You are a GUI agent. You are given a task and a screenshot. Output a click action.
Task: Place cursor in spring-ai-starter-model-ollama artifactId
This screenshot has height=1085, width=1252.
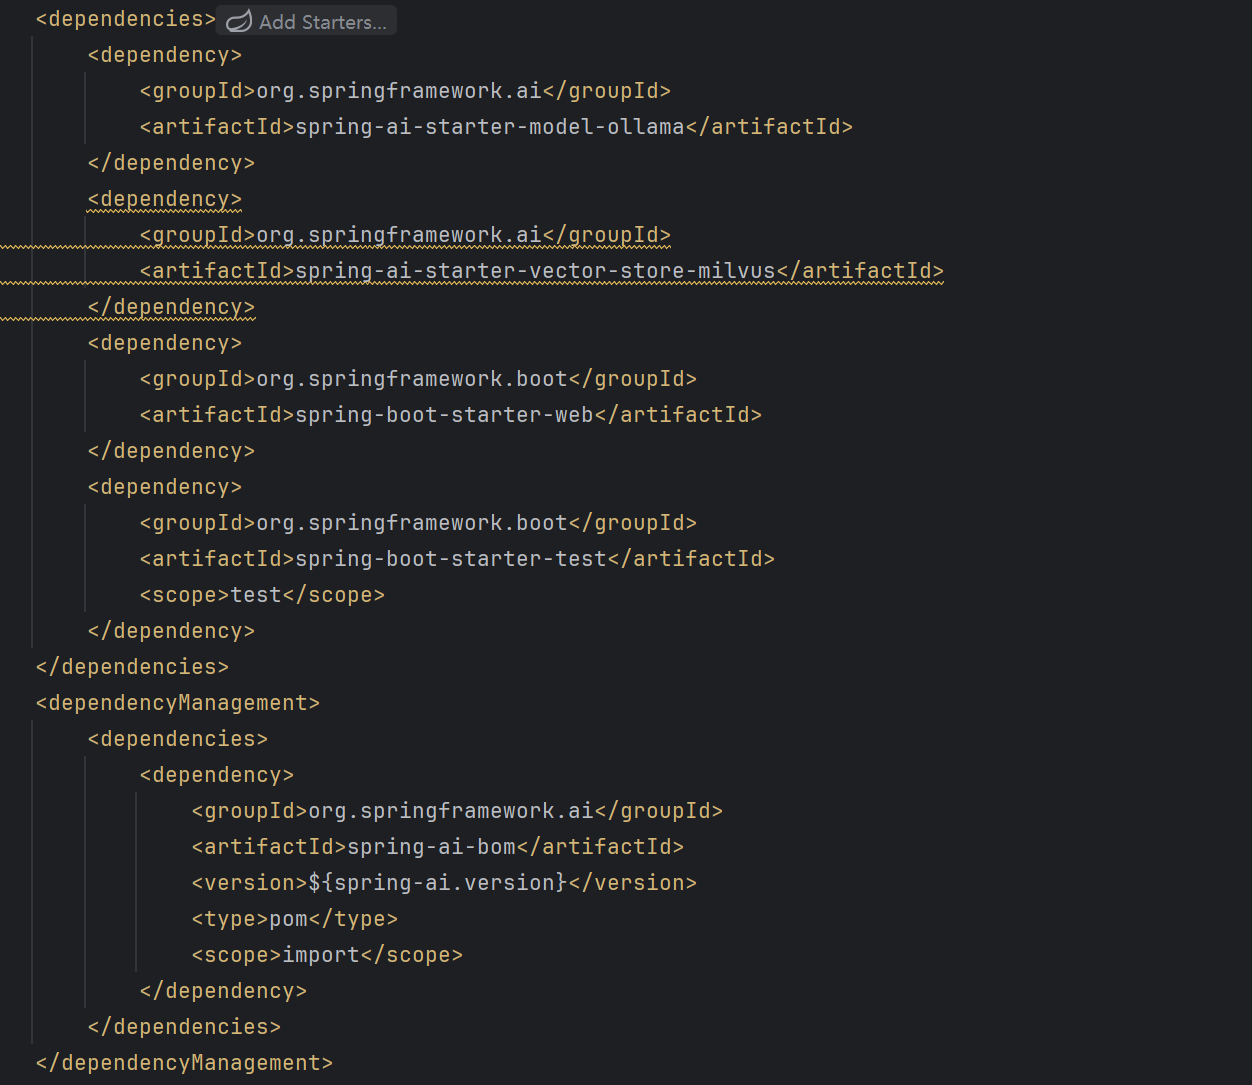(x=490, y=127)
